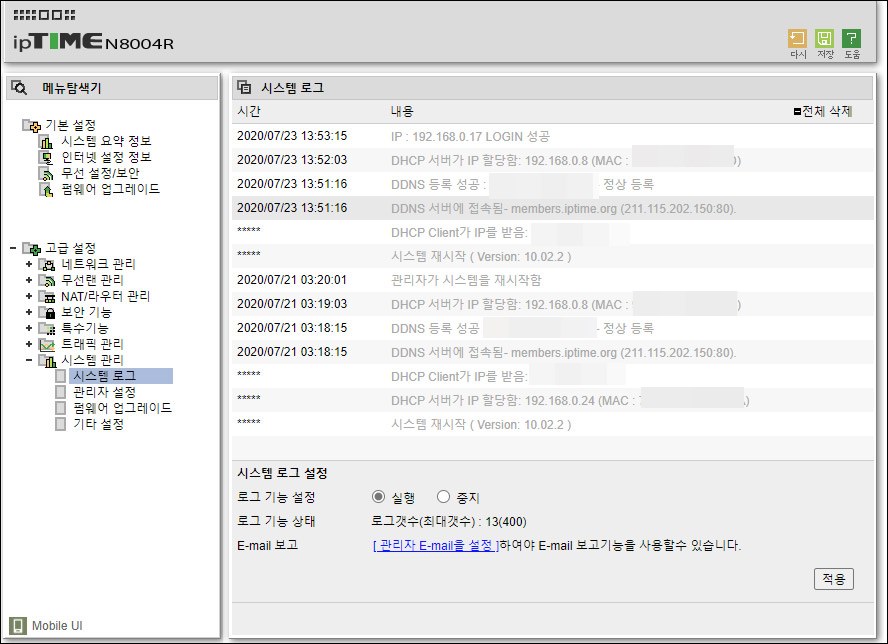Open help via the 도움 icon
The width and height of the screenshot is (888, 644).
pos(851,39)
